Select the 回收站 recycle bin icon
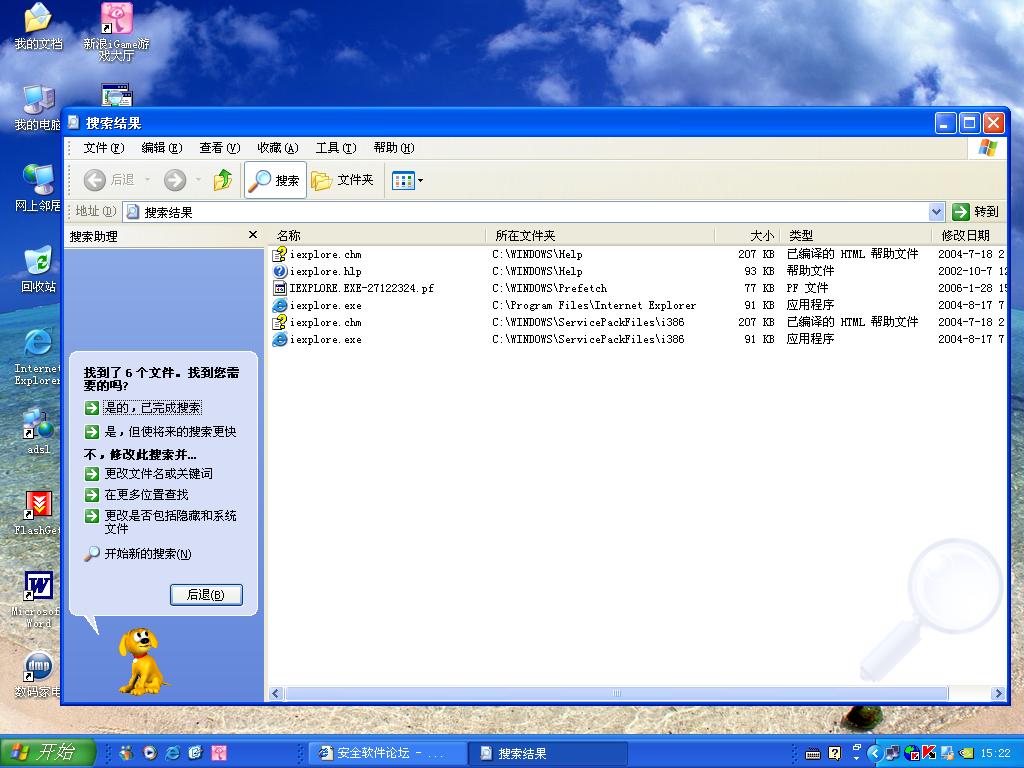Screen dimensions: 1024x768 point(38,268)
